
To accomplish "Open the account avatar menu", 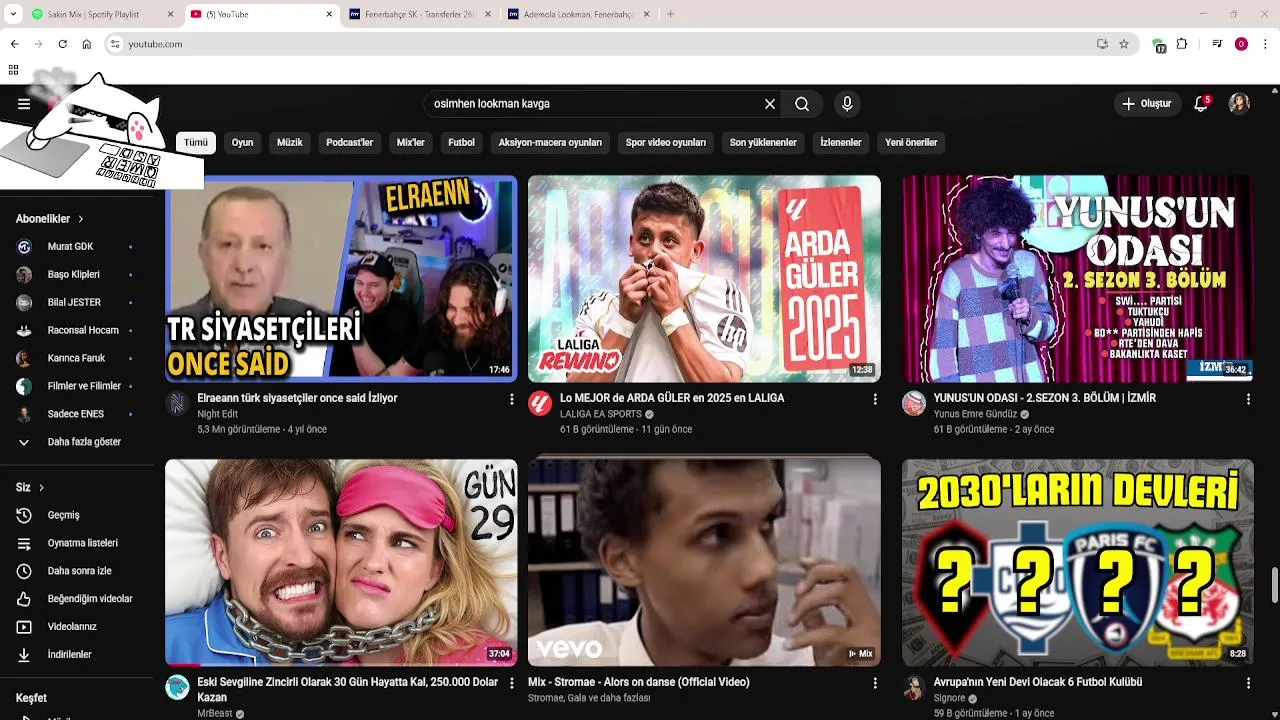I will coord(1239,104).
